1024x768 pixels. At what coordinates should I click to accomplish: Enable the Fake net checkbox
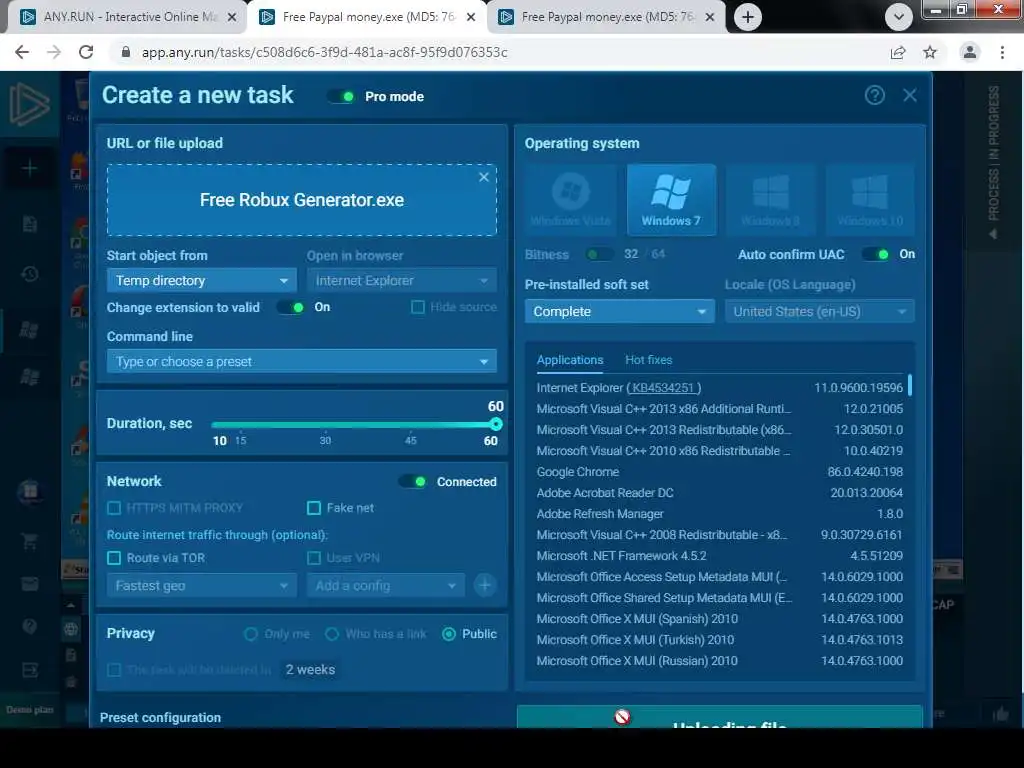[313, 507]
